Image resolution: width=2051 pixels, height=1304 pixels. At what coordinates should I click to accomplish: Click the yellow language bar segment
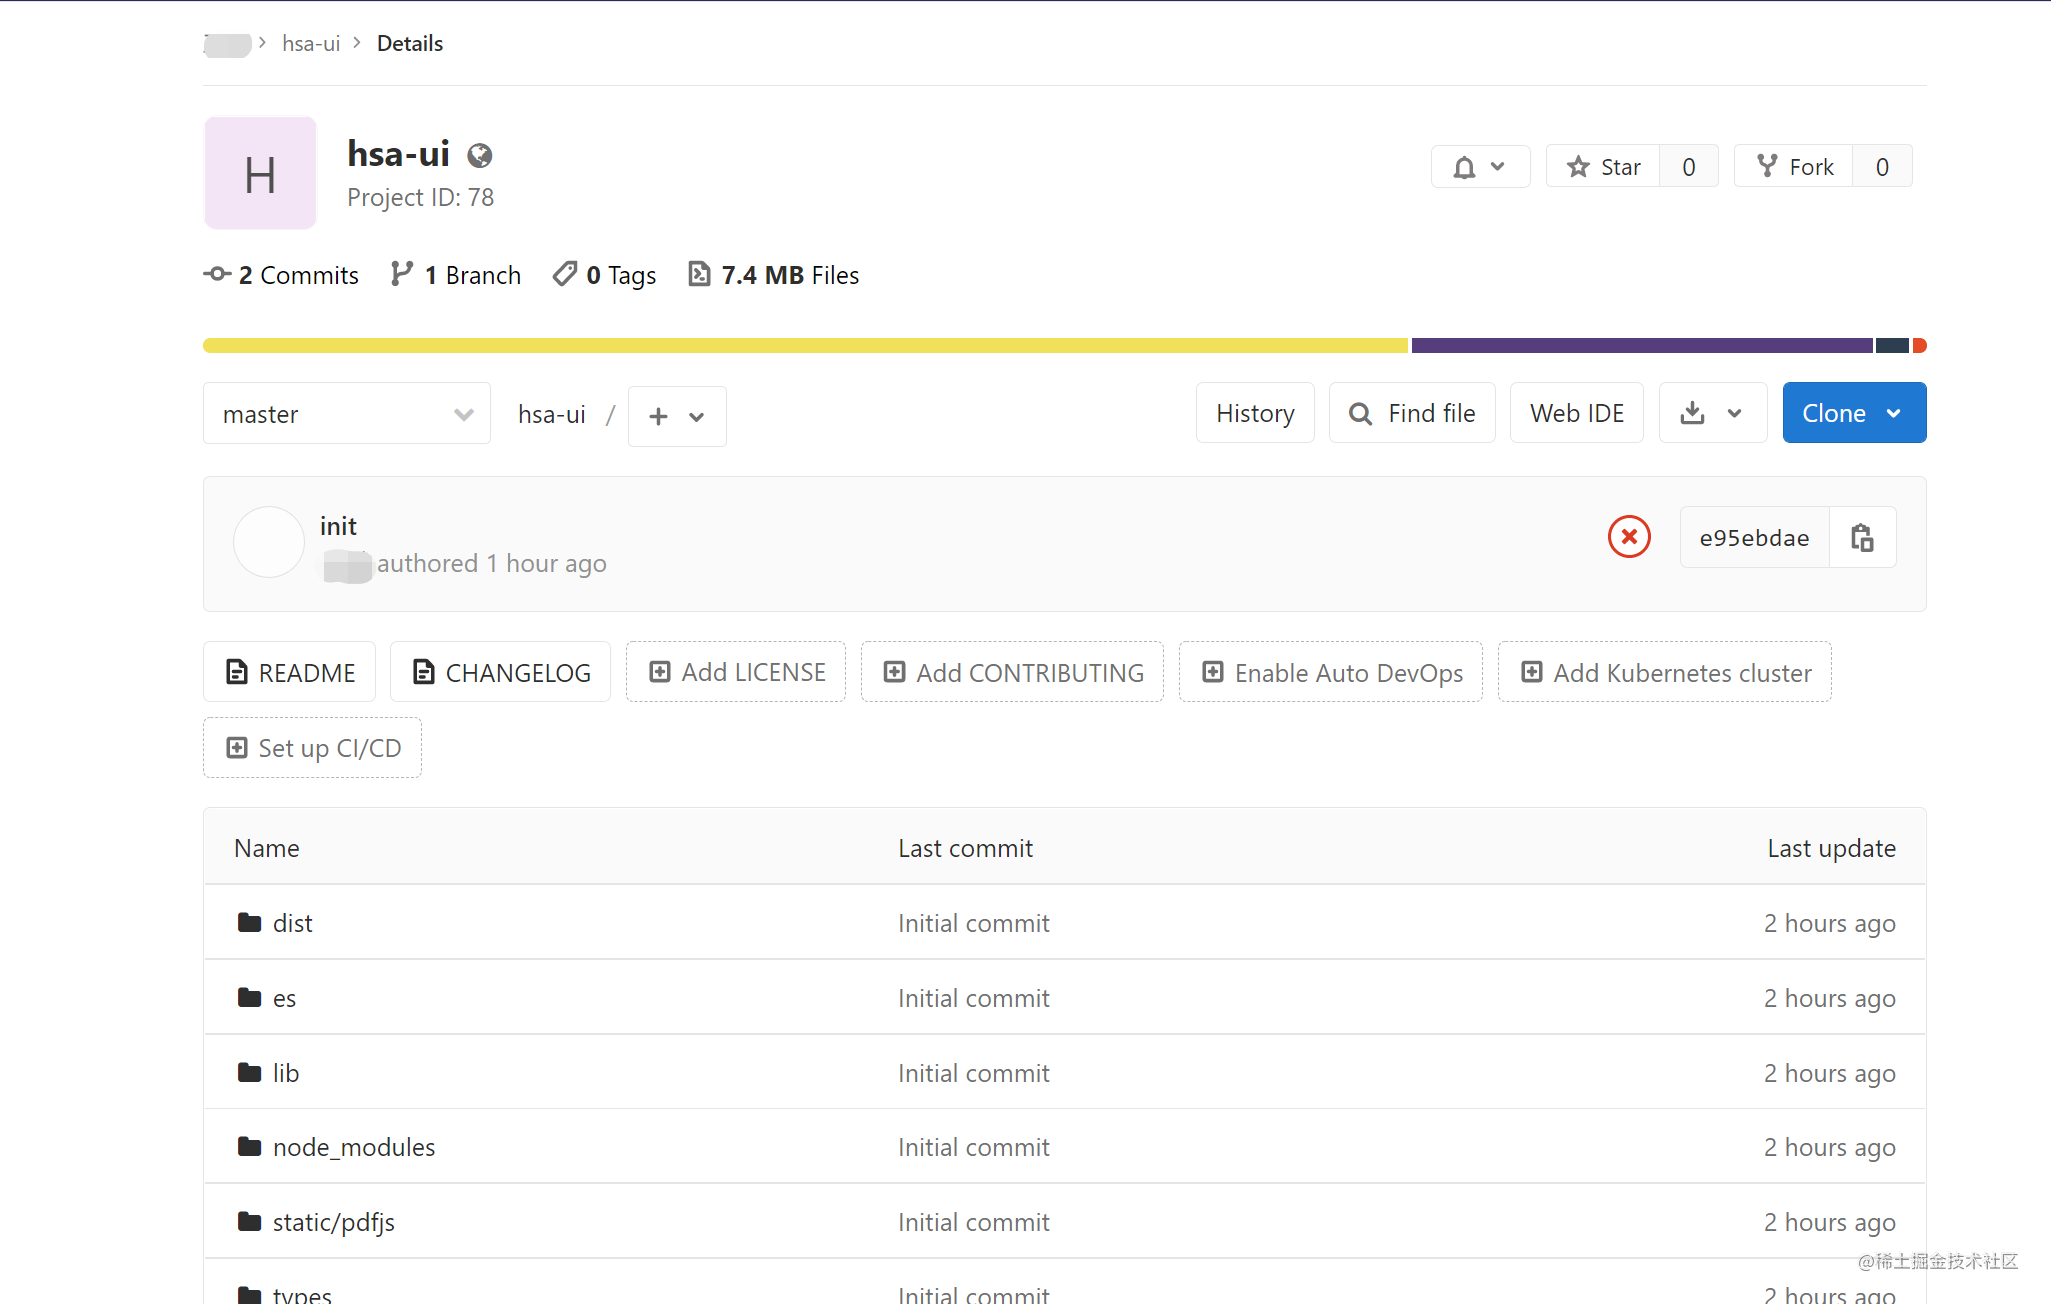[x=805, y=346]
